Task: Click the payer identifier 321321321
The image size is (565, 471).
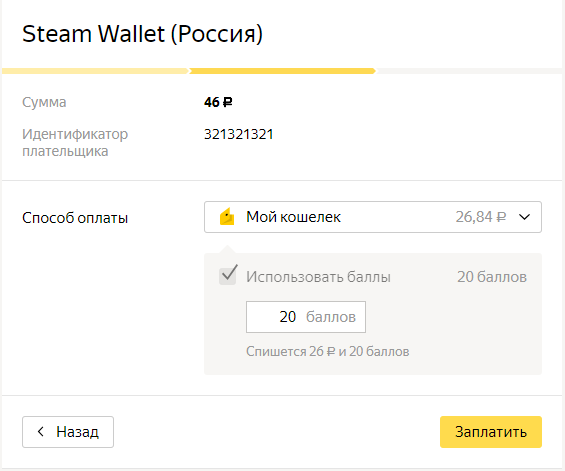Action: pyautogui.click(x=239, y=134)
